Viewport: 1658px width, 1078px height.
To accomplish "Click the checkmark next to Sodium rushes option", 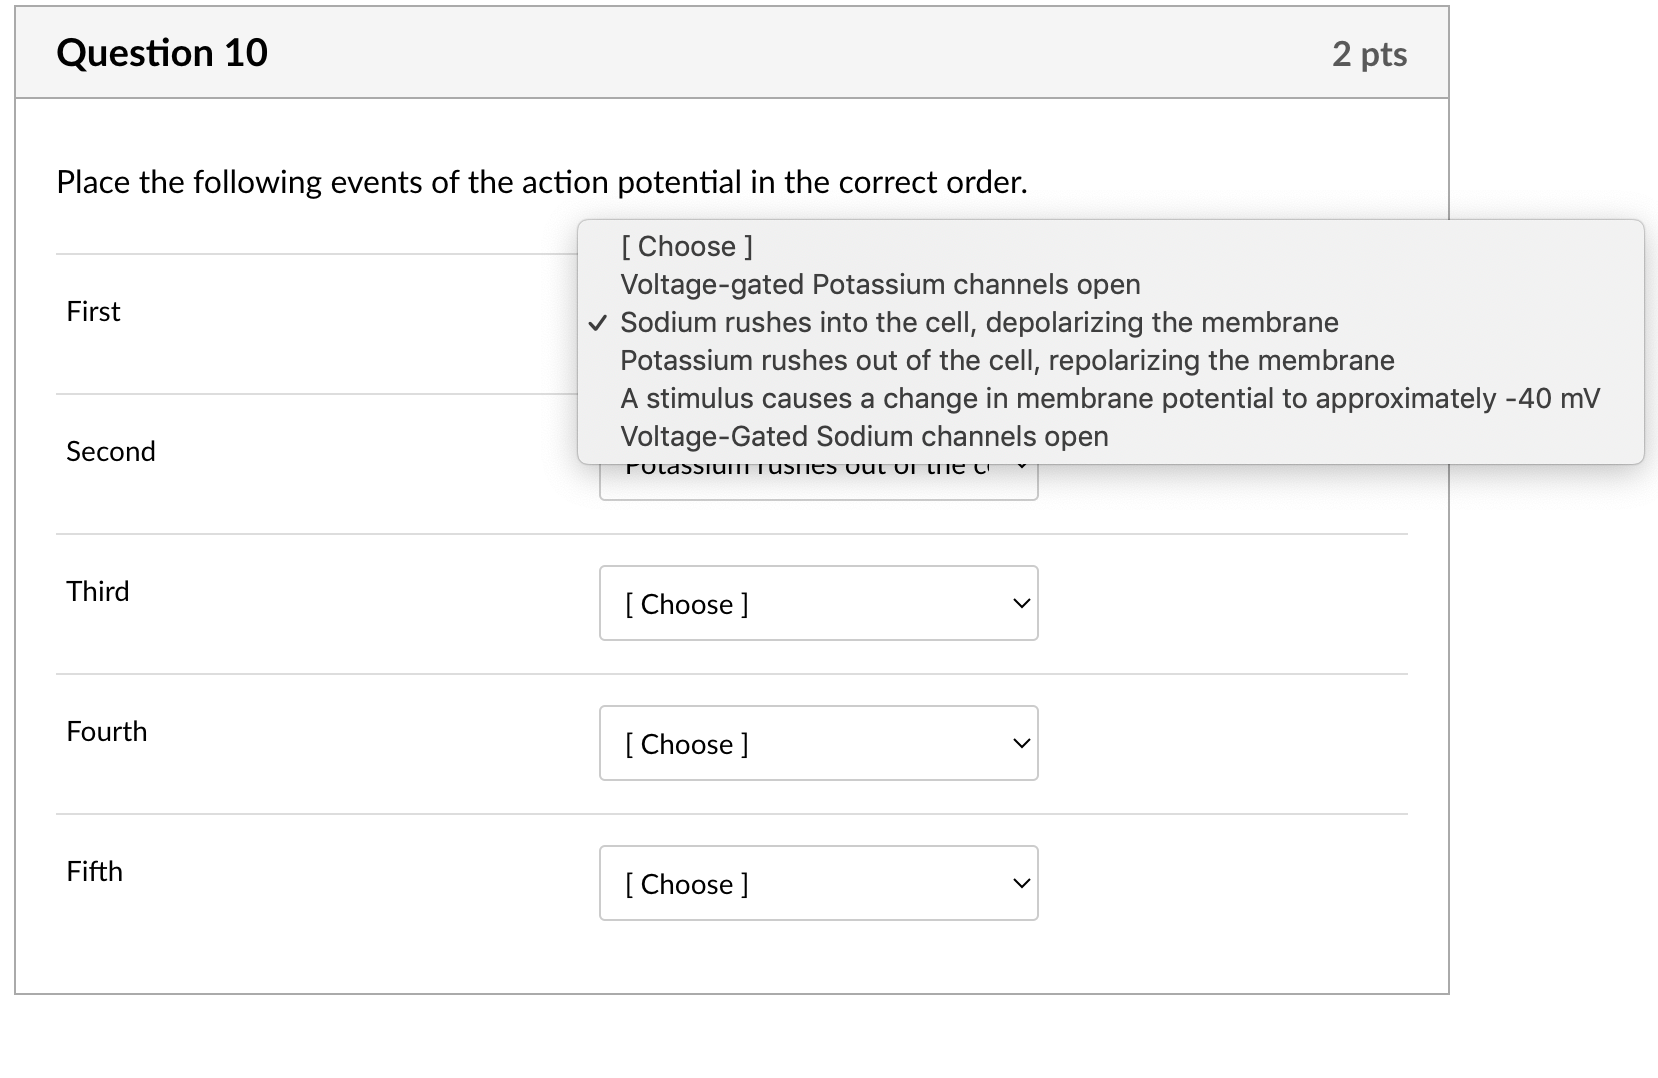I will coord(598,322).
